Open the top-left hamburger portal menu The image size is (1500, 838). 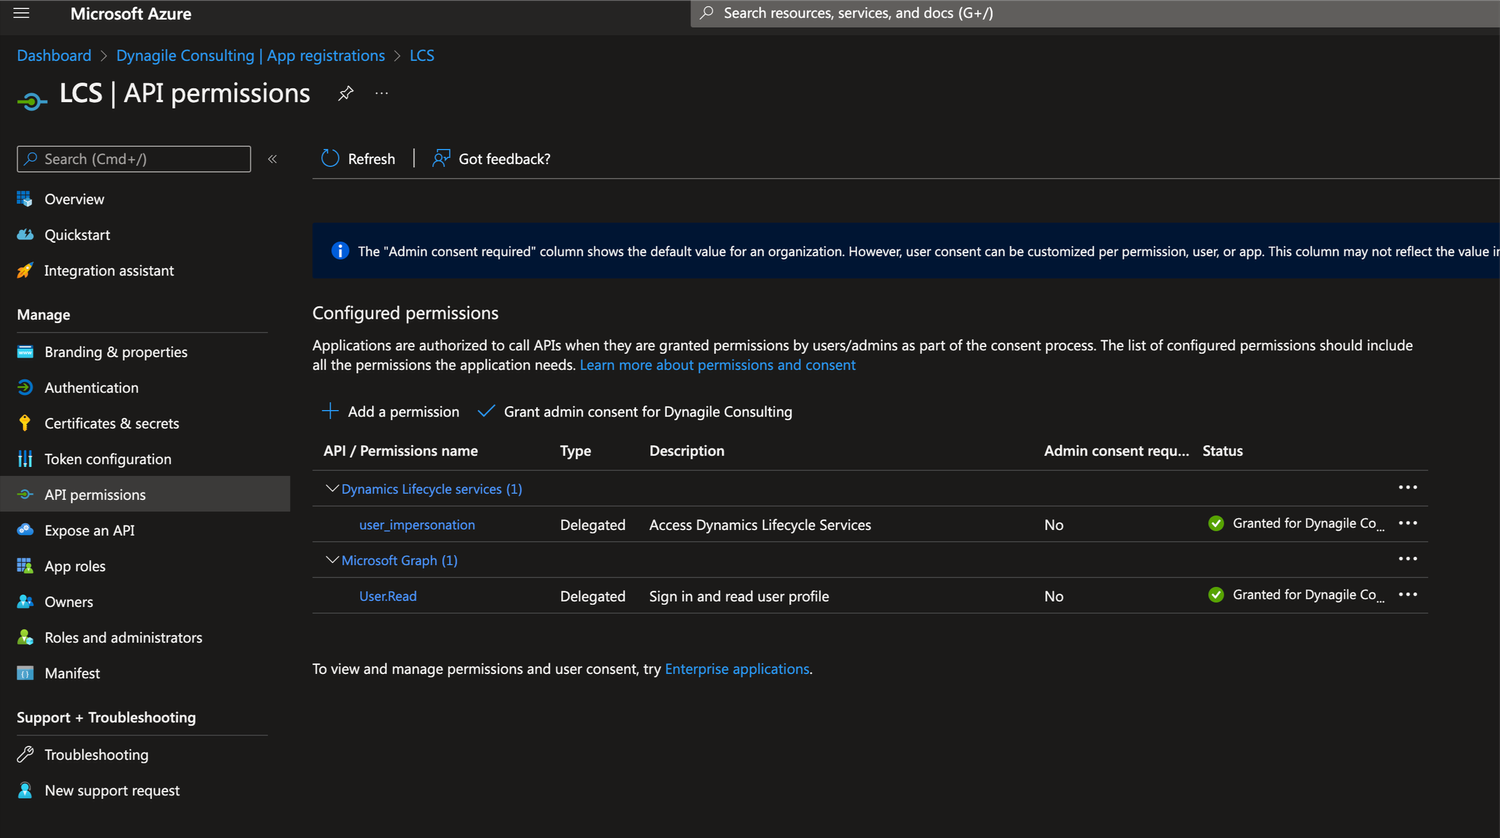pyautogui.click(x=21, y=13)
